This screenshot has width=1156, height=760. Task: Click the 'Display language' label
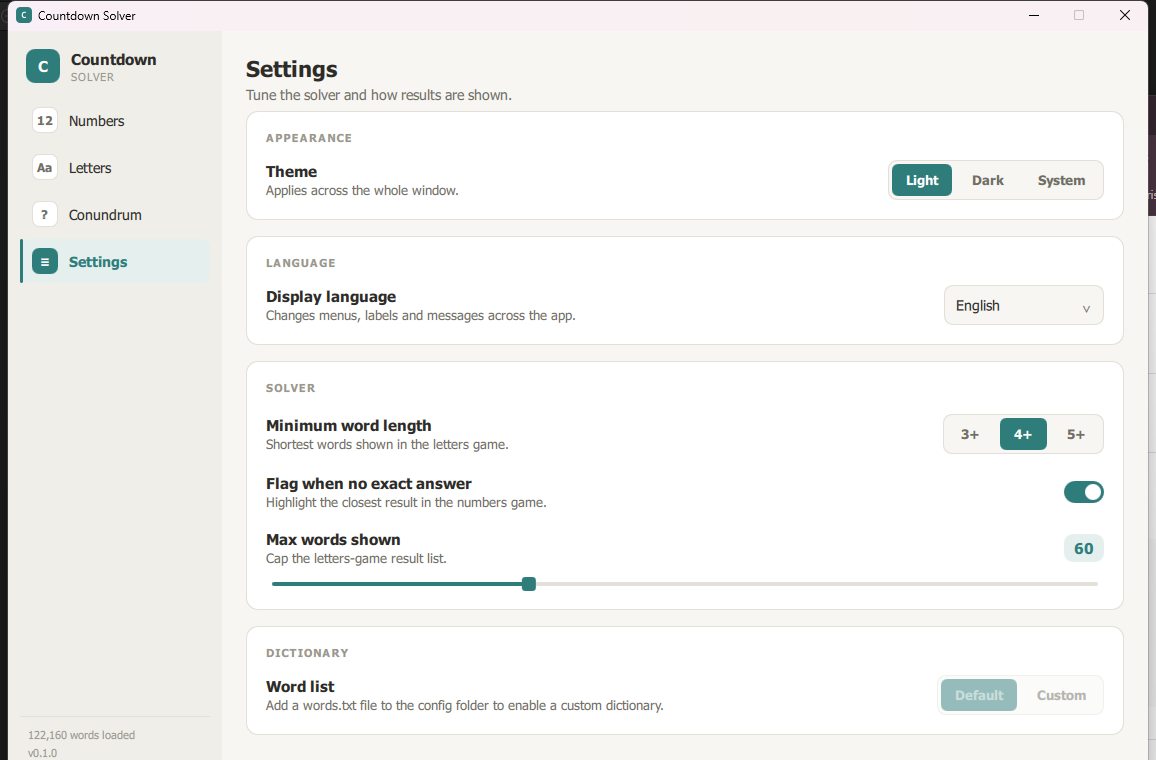click(x=330, y=296)
